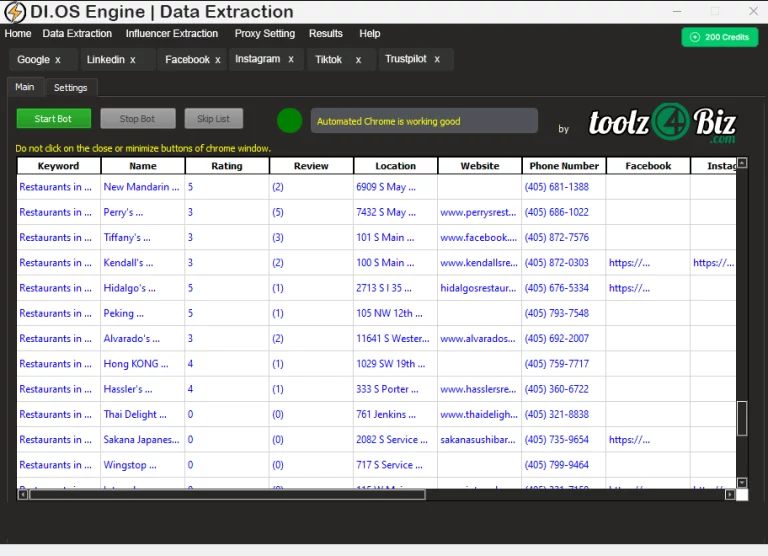Open the Results menu
Screen dimensions: 768x556
coord(326,33)
